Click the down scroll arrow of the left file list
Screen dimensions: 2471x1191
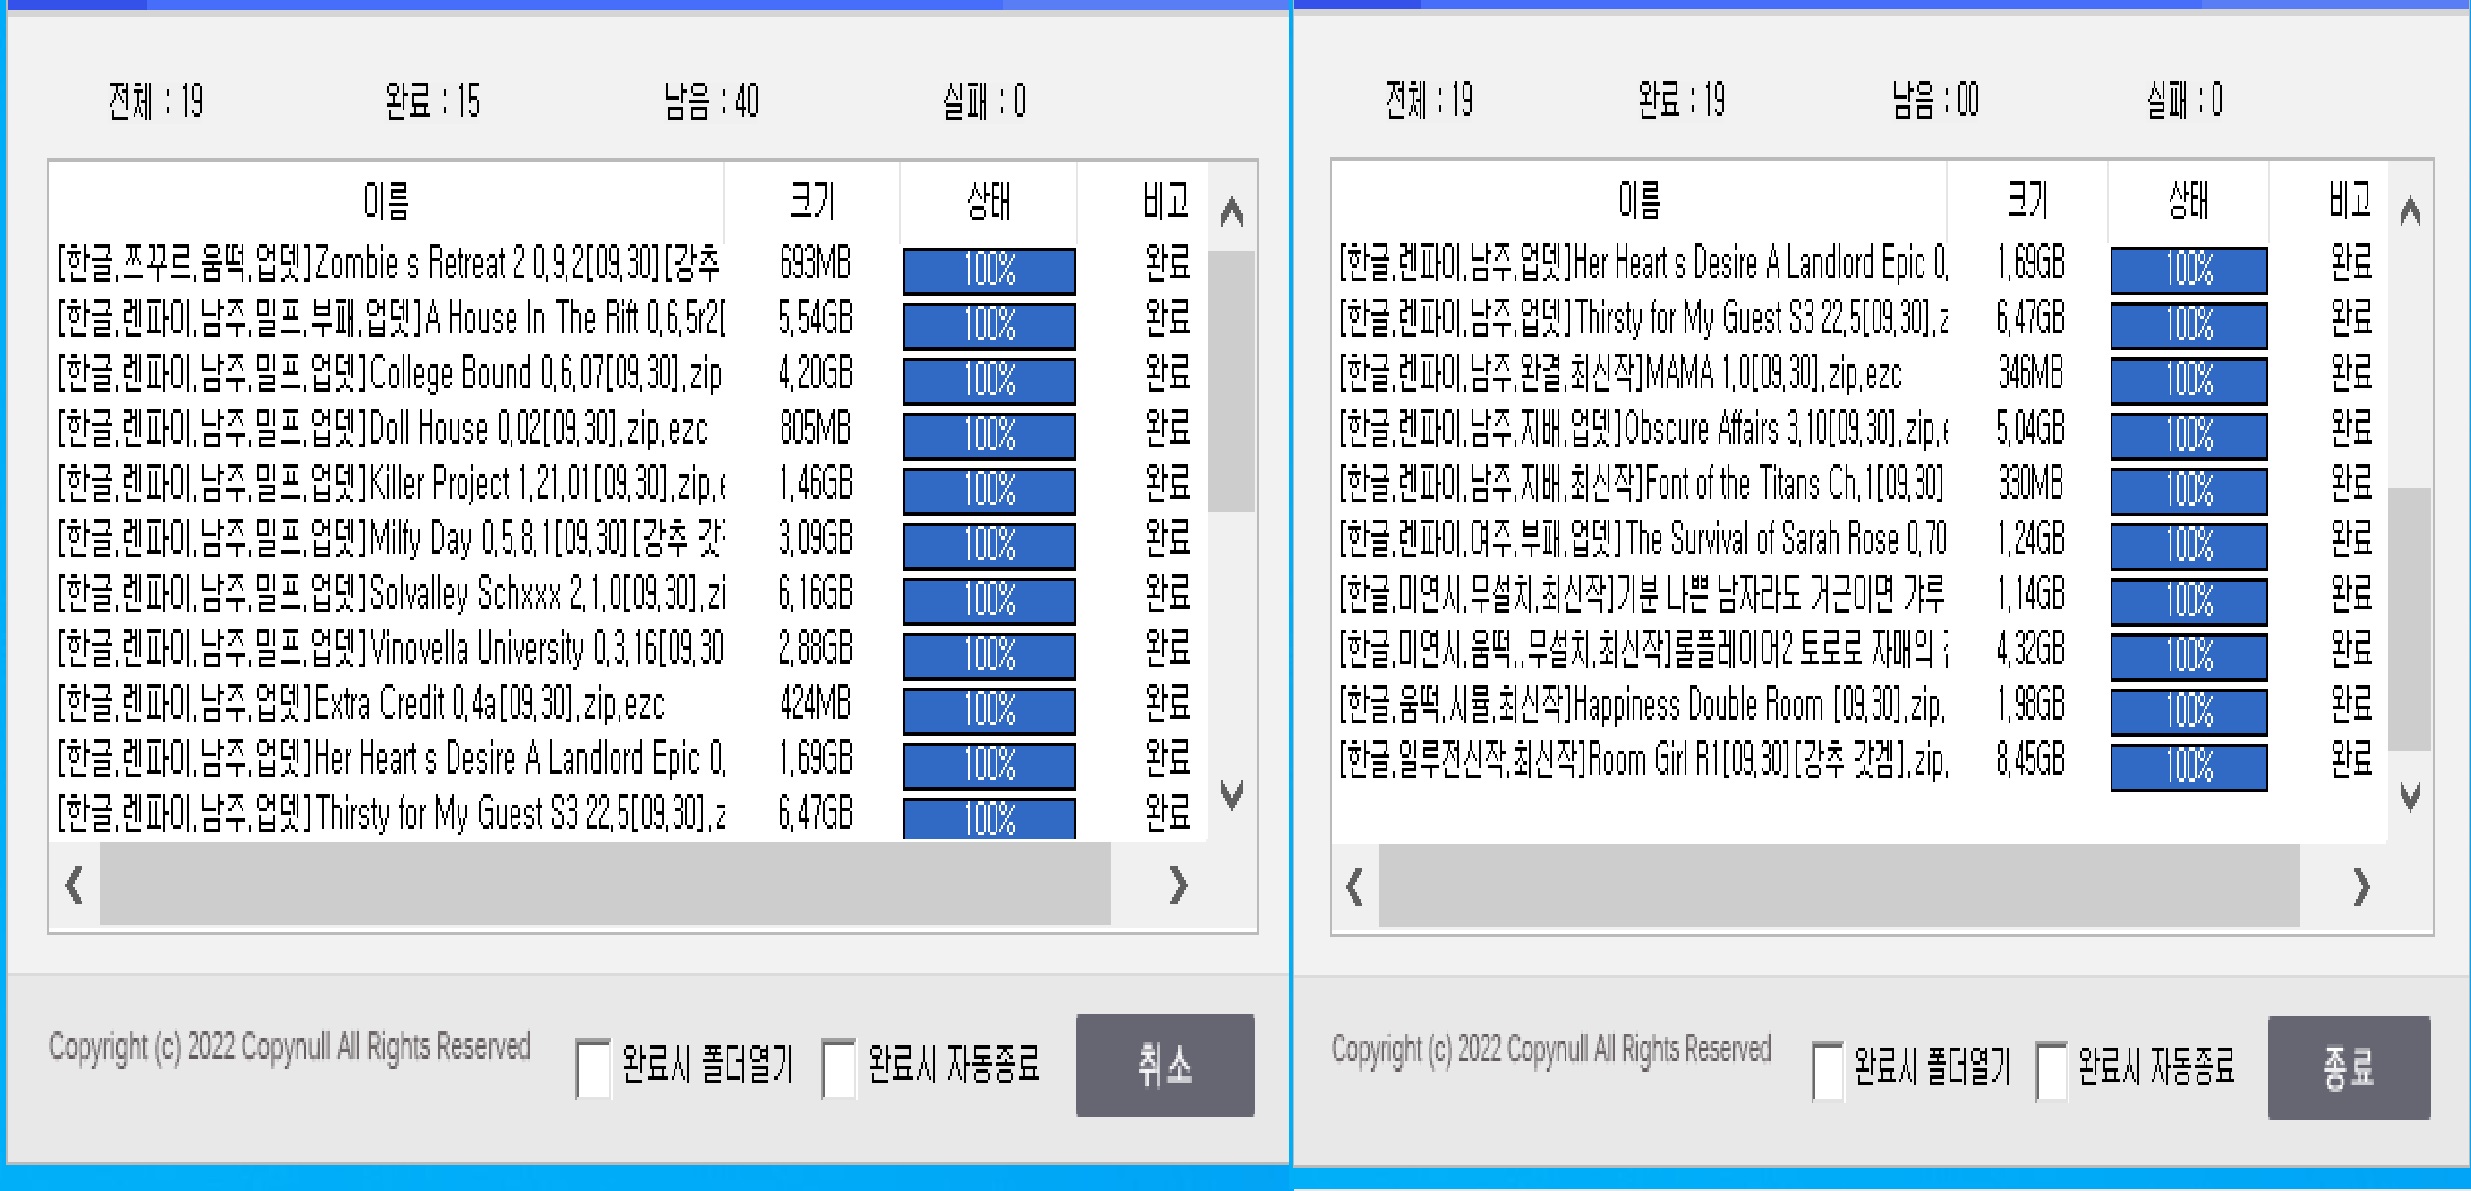click(1232, 795)
